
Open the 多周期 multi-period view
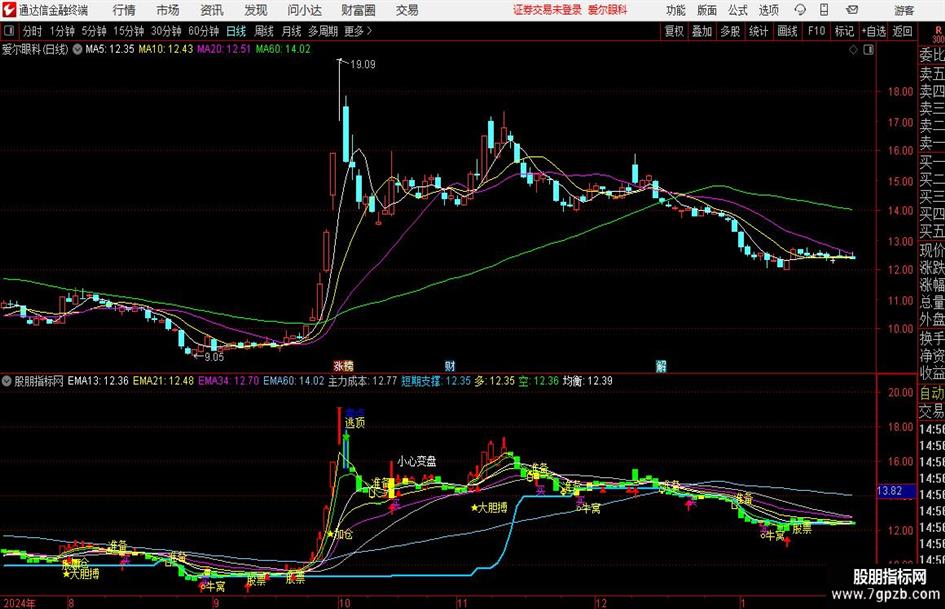[323, 31]
